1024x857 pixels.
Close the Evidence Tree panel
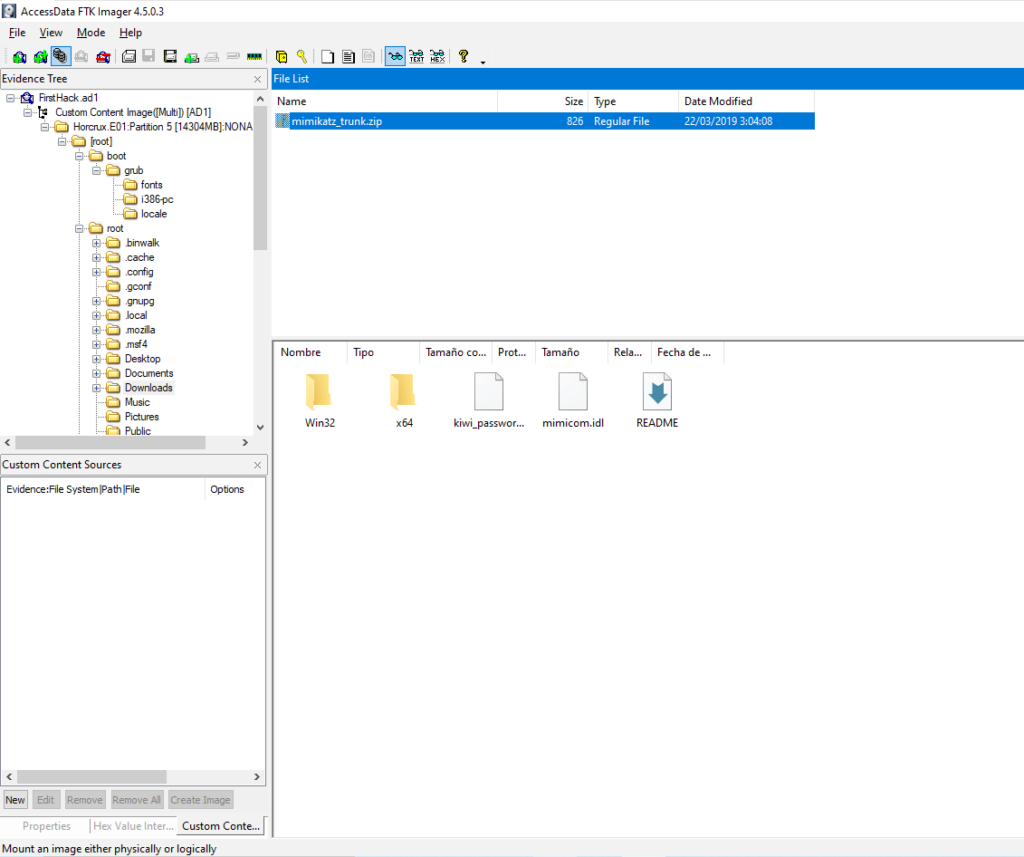(x=257, y=78)
